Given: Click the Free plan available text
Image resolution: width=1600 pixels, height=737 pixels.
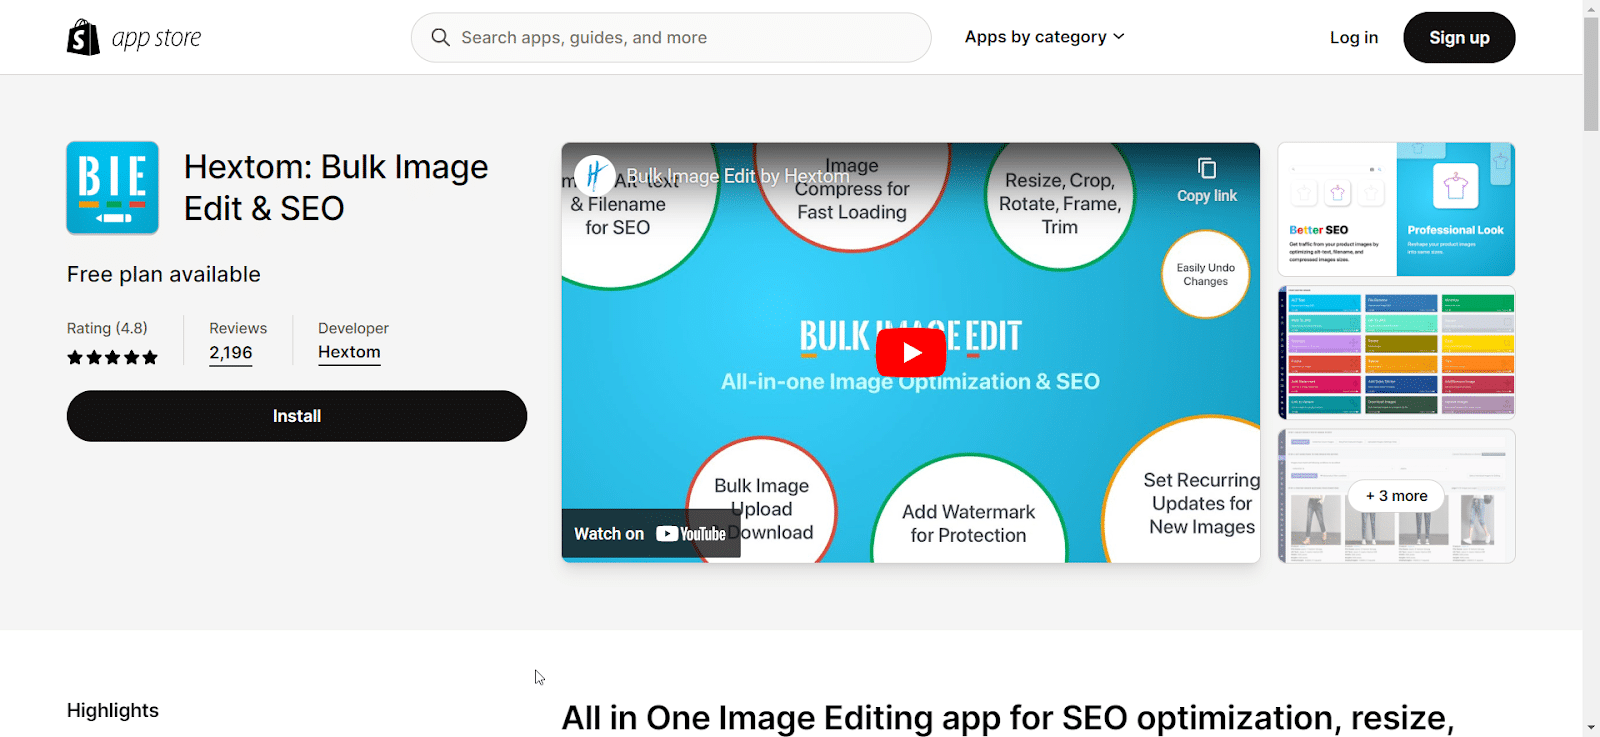Looking at the screenshot, I should coord(164,274).
